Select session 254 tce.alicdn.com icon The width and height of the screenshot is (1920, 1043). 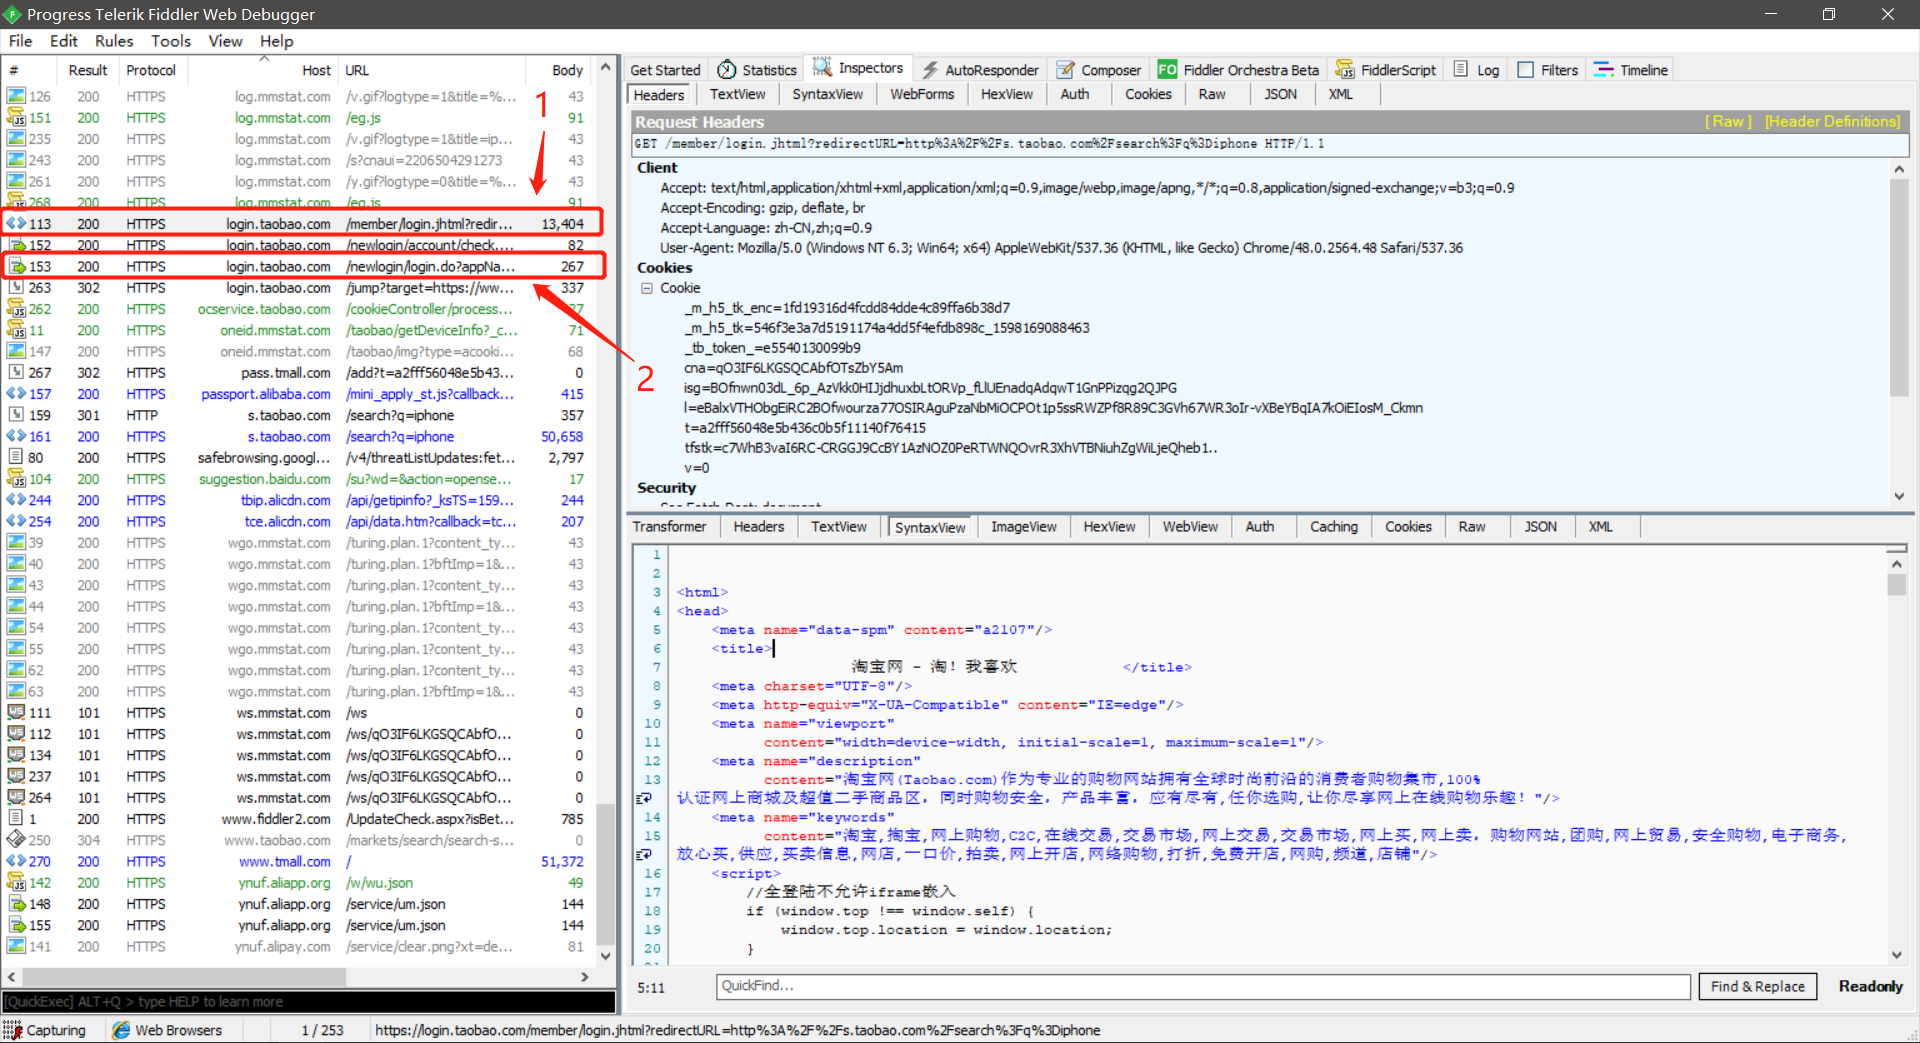[x=16, y=521]
